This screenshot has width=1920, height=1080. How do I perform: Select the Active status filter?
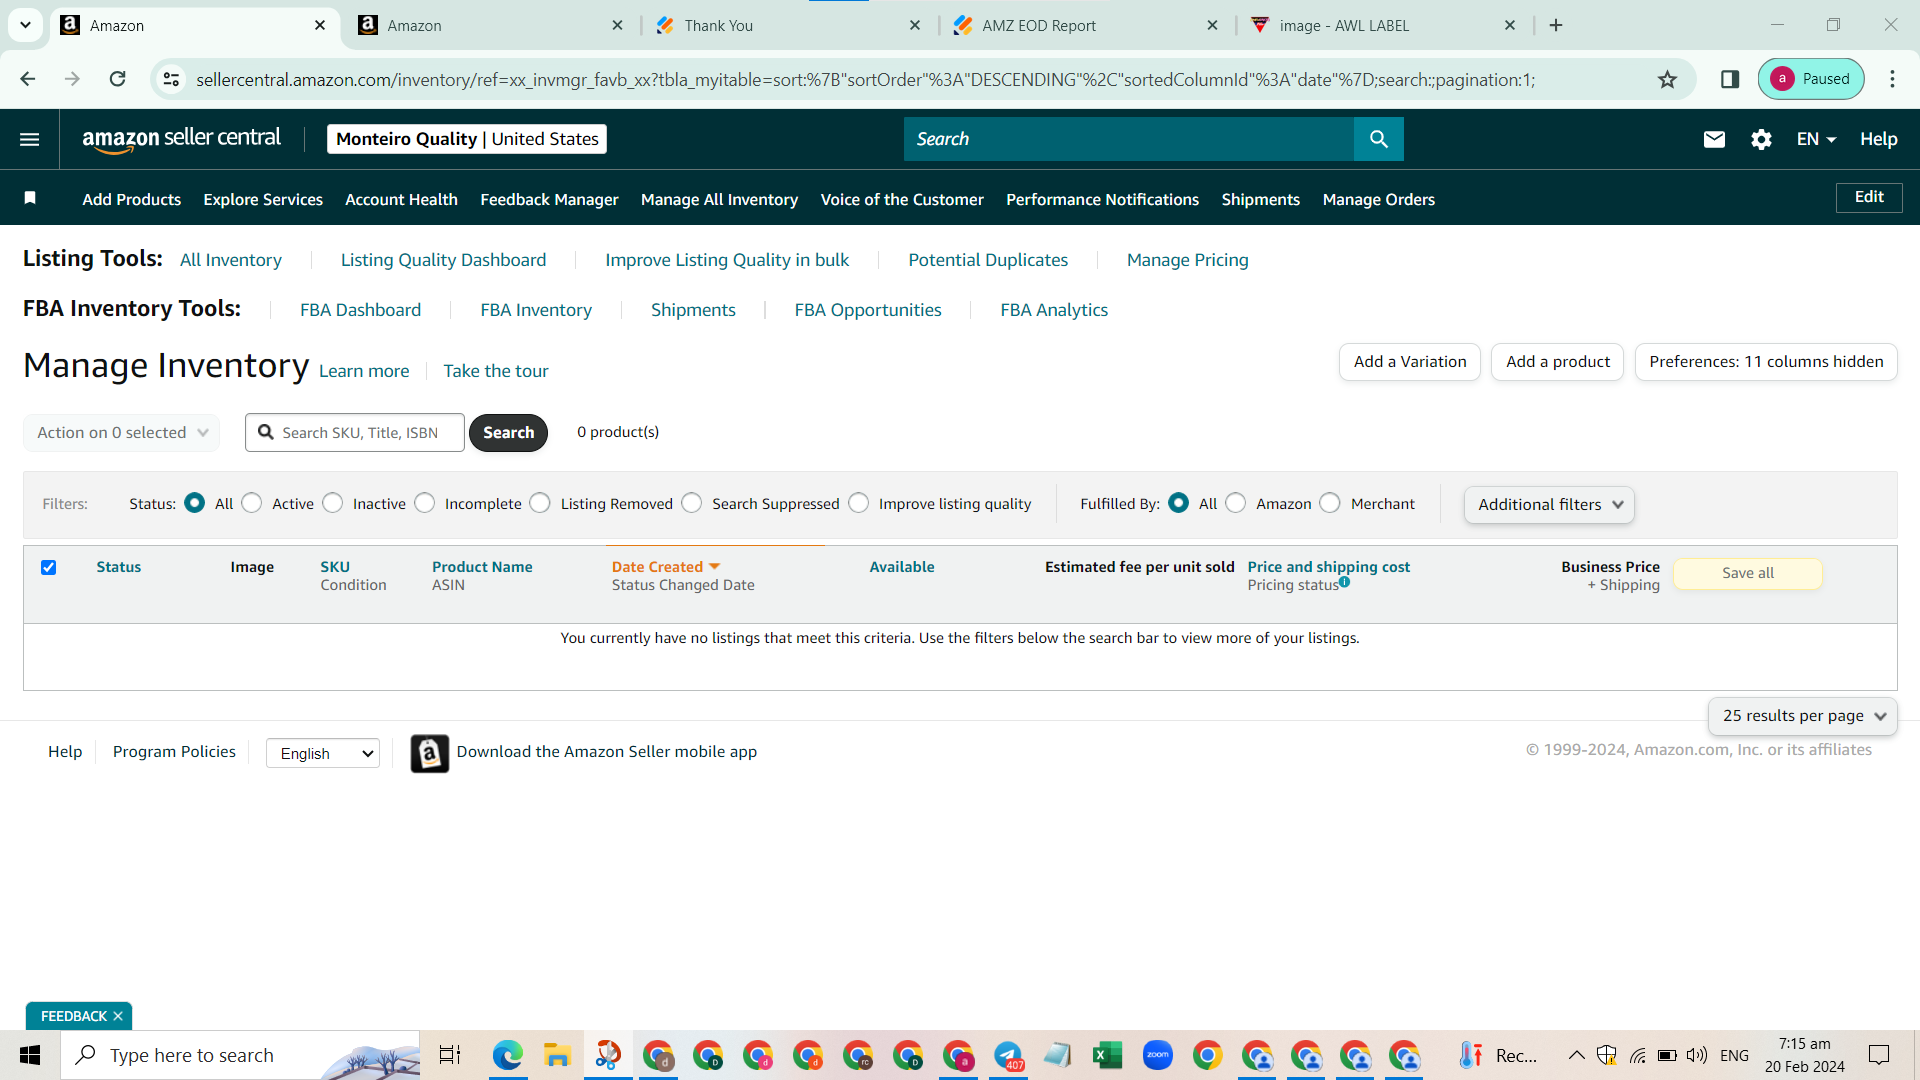coord(252,503)
